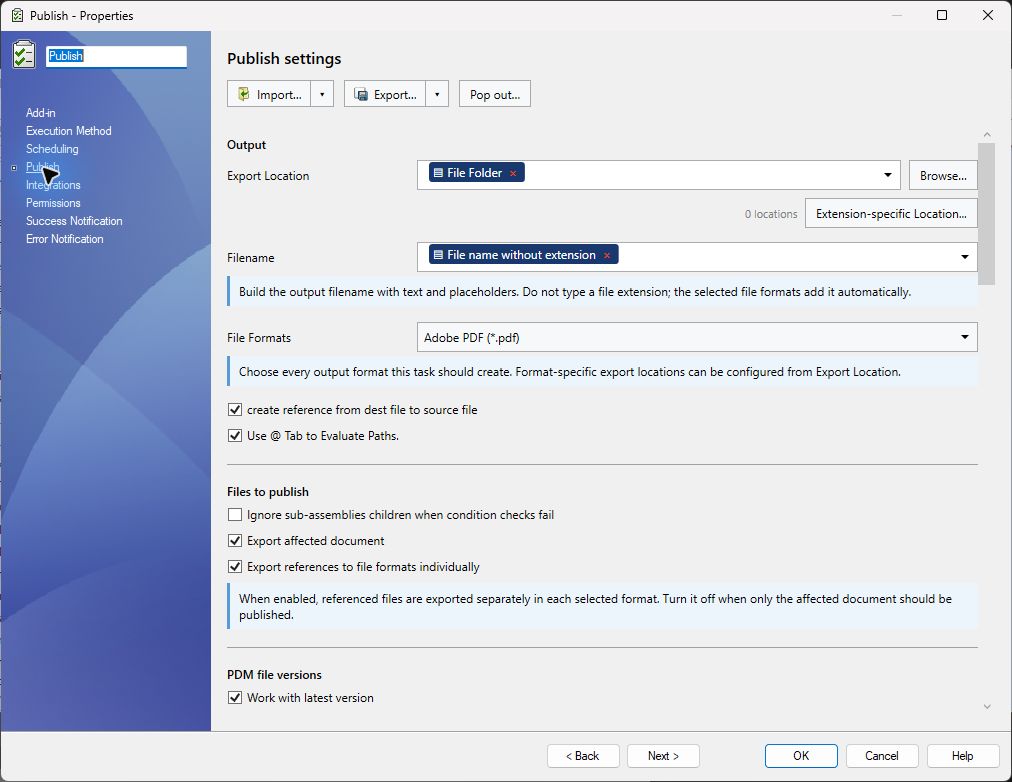
Task: Click the title bar app icon
Action: point(17,15)
